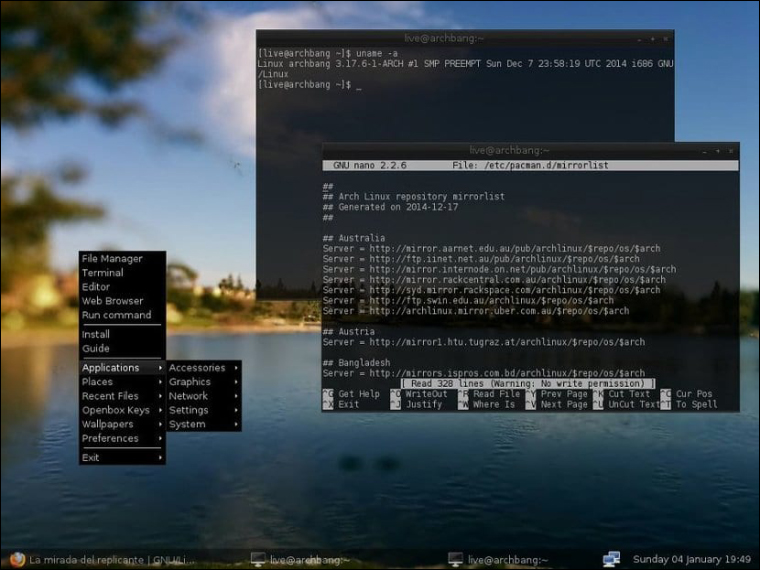760x570 pixels.
Task: Open the System category submenu
Action: pyautogui.click(x=204, y=424)
